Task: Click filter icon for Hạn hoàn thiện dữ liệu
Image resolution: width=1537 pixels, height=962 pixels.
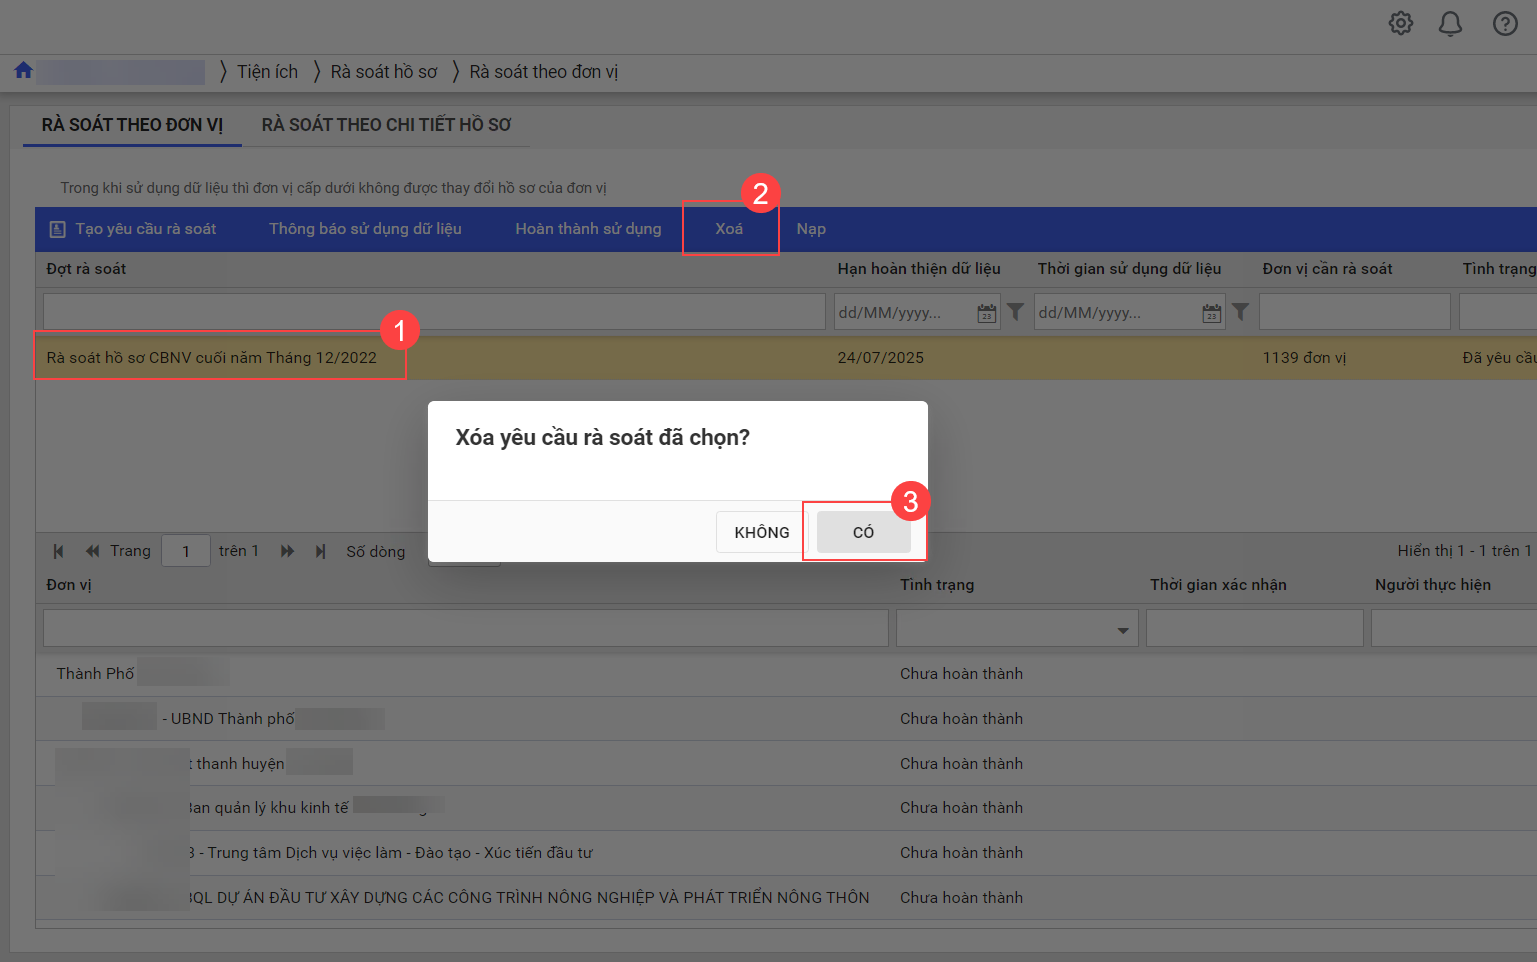Action: point(1015,312)
